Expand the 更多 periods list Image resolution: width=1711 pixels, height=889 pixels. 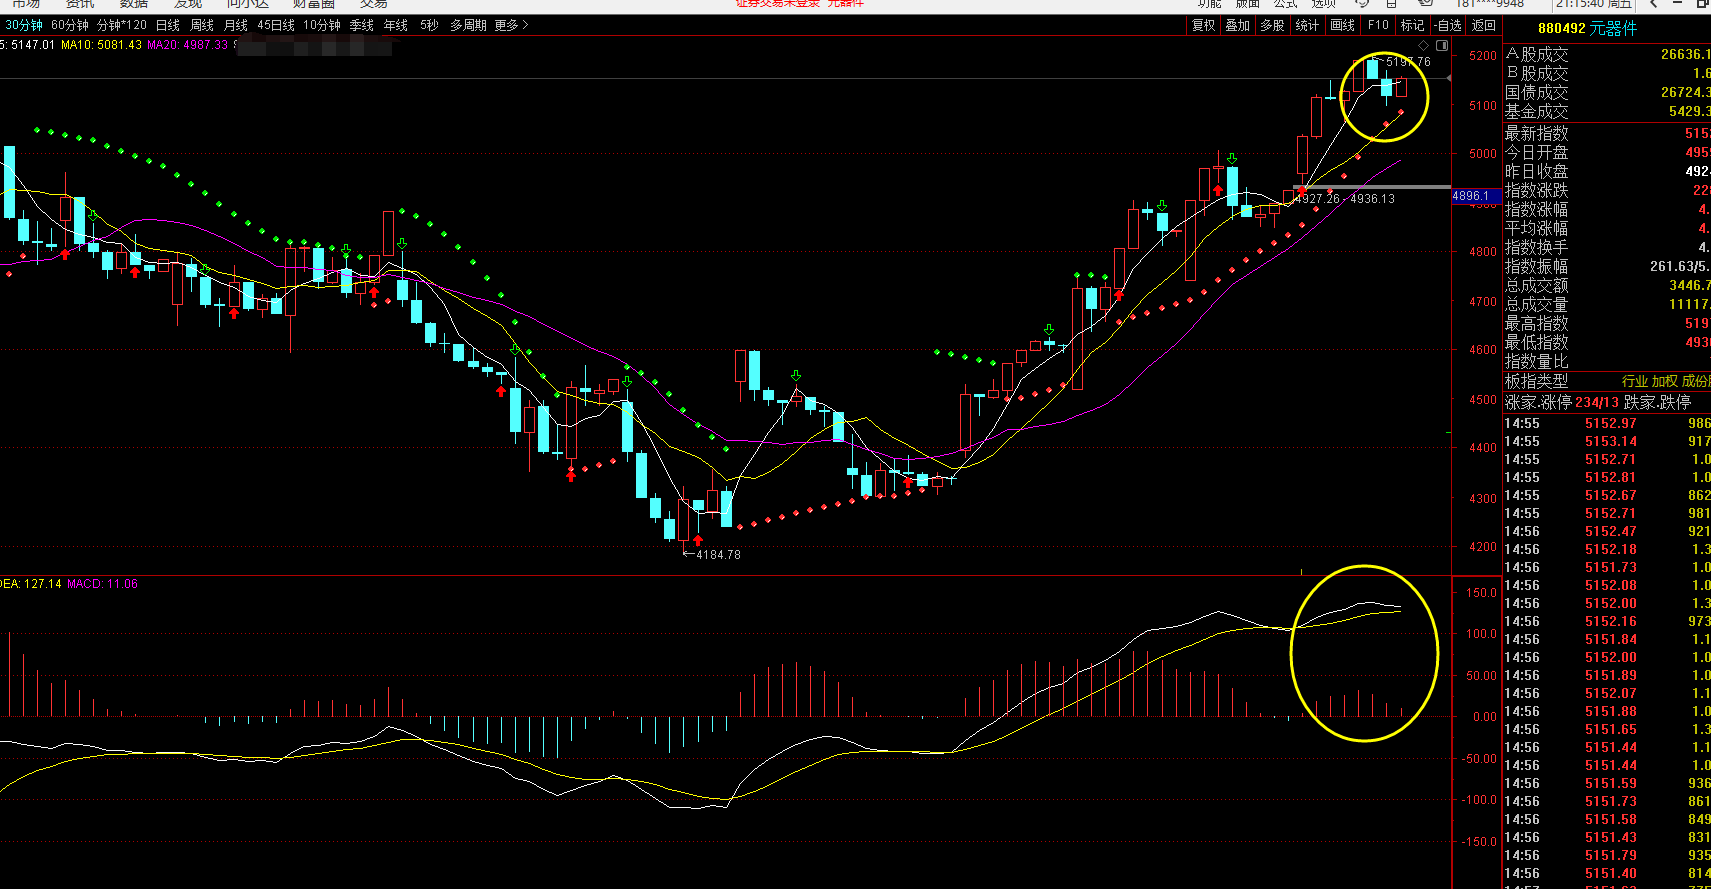point(511,25)
